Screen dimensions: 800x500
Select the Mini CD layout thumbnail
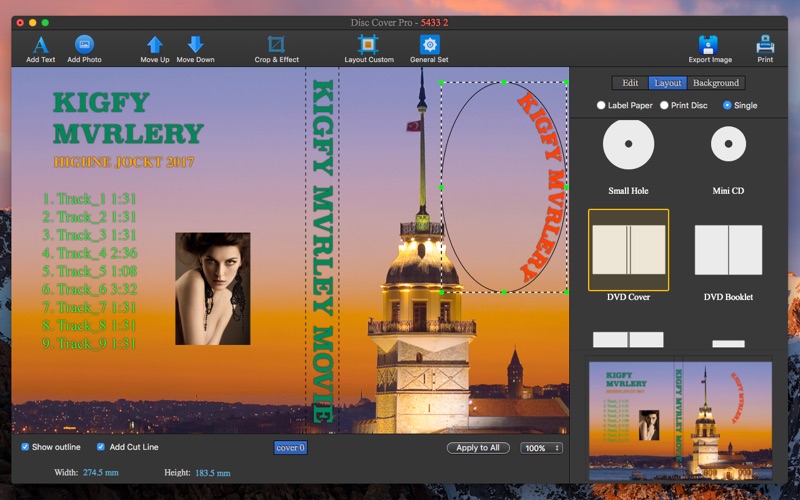727,145
